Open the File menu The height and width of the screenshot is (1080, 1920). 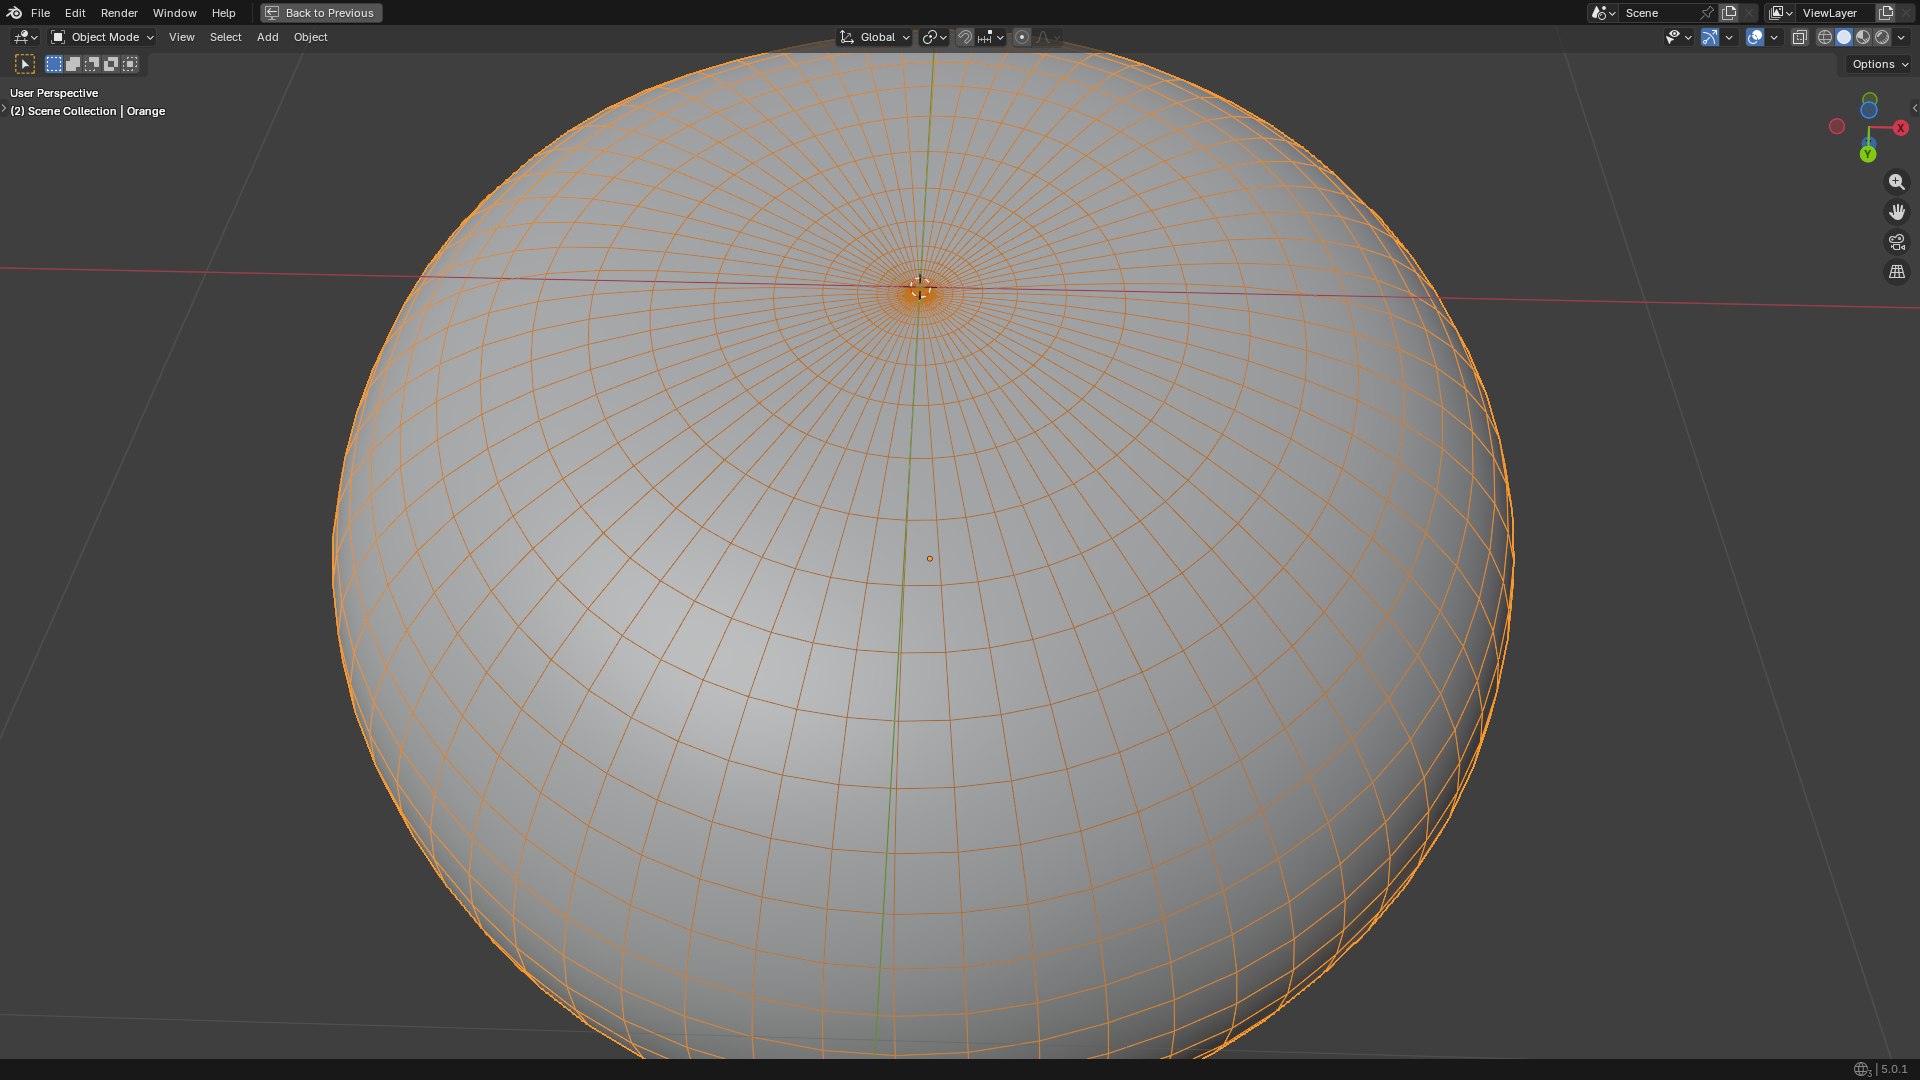[40, 13]
